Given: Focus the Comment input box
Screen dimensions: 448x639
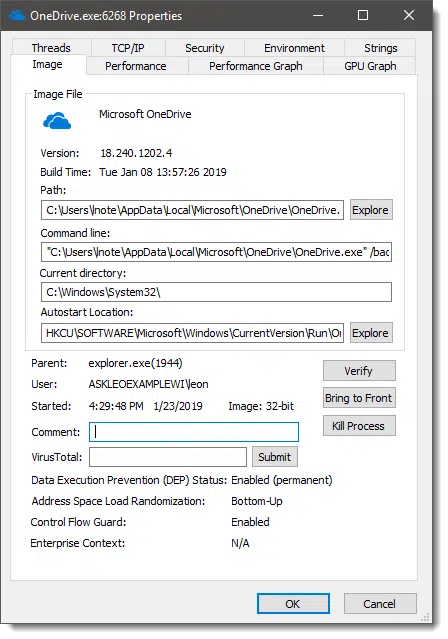Looking at the screenshot, I should (194, 432).
